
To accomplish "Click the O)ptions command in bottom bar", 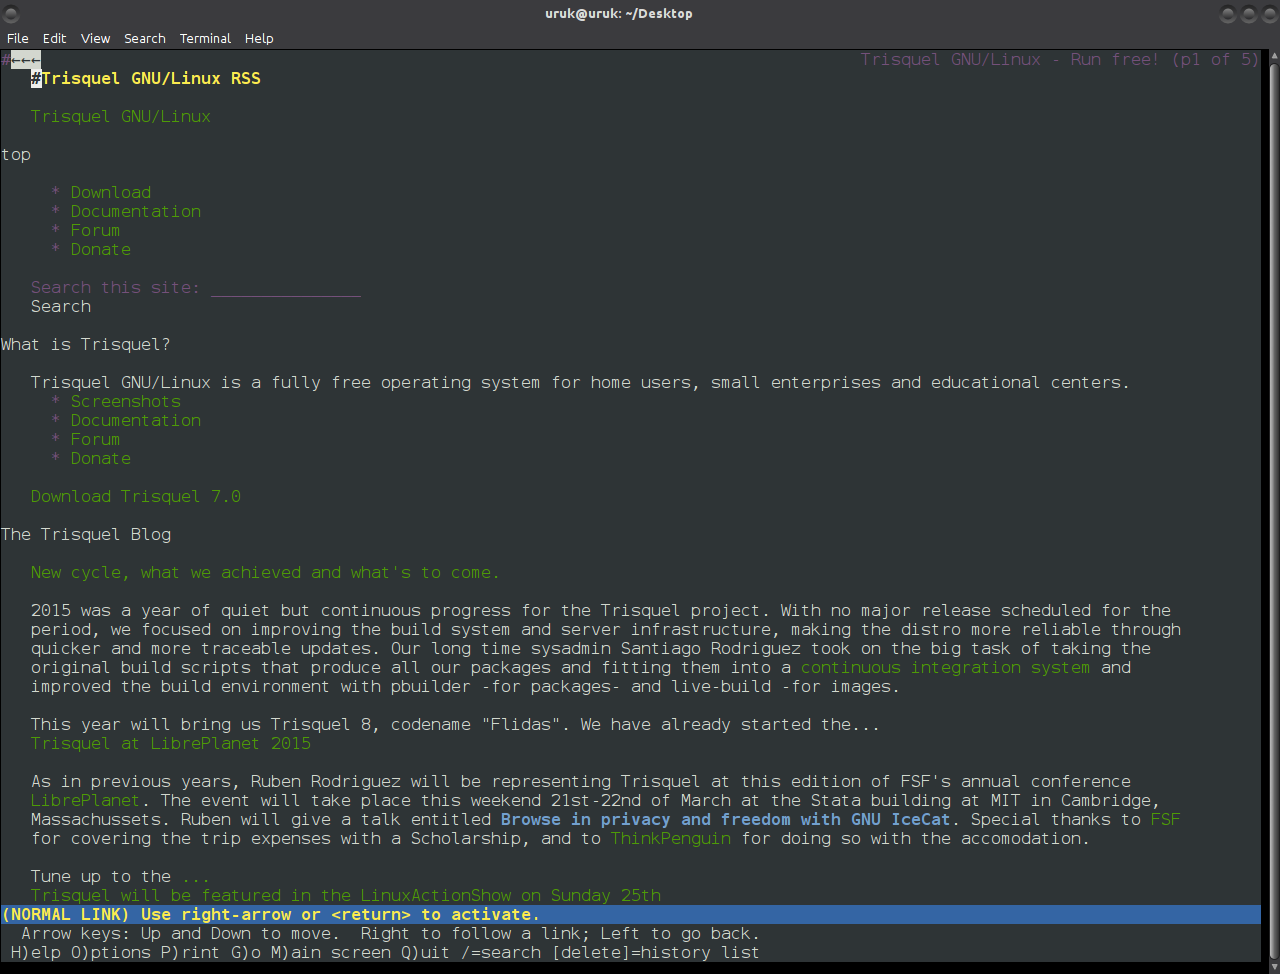I will (x=111, y=952).
